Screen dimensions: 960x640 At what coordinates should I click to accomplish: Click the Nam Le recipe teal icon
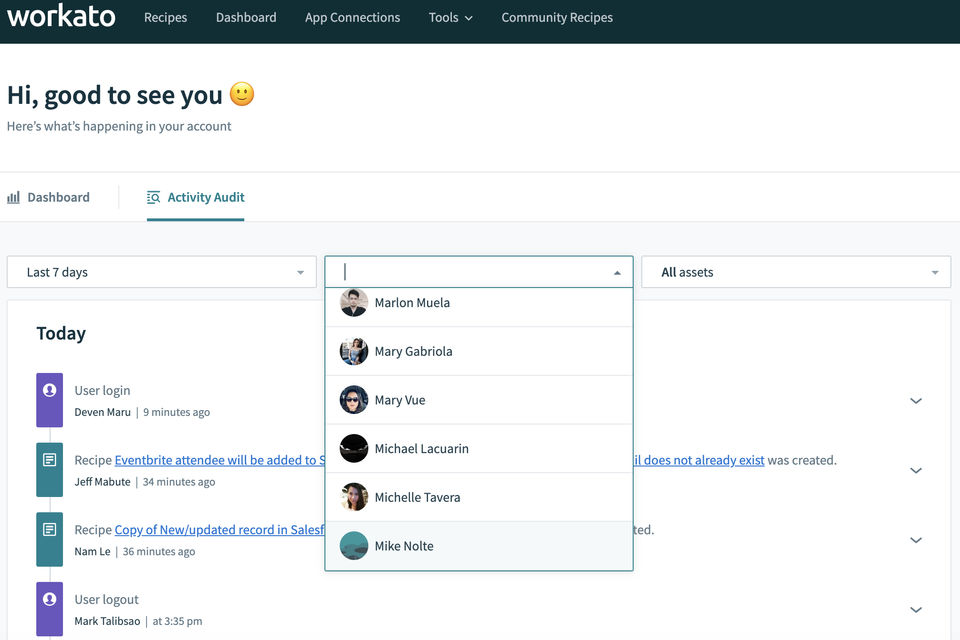(x=50, y=539)
